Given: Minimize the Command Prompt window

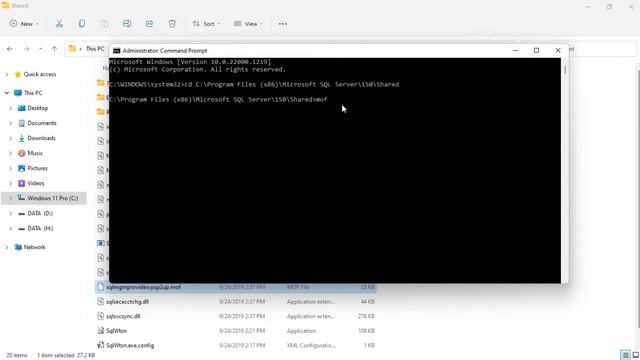Looking at the screenshot, I should (x=515, y=51).
